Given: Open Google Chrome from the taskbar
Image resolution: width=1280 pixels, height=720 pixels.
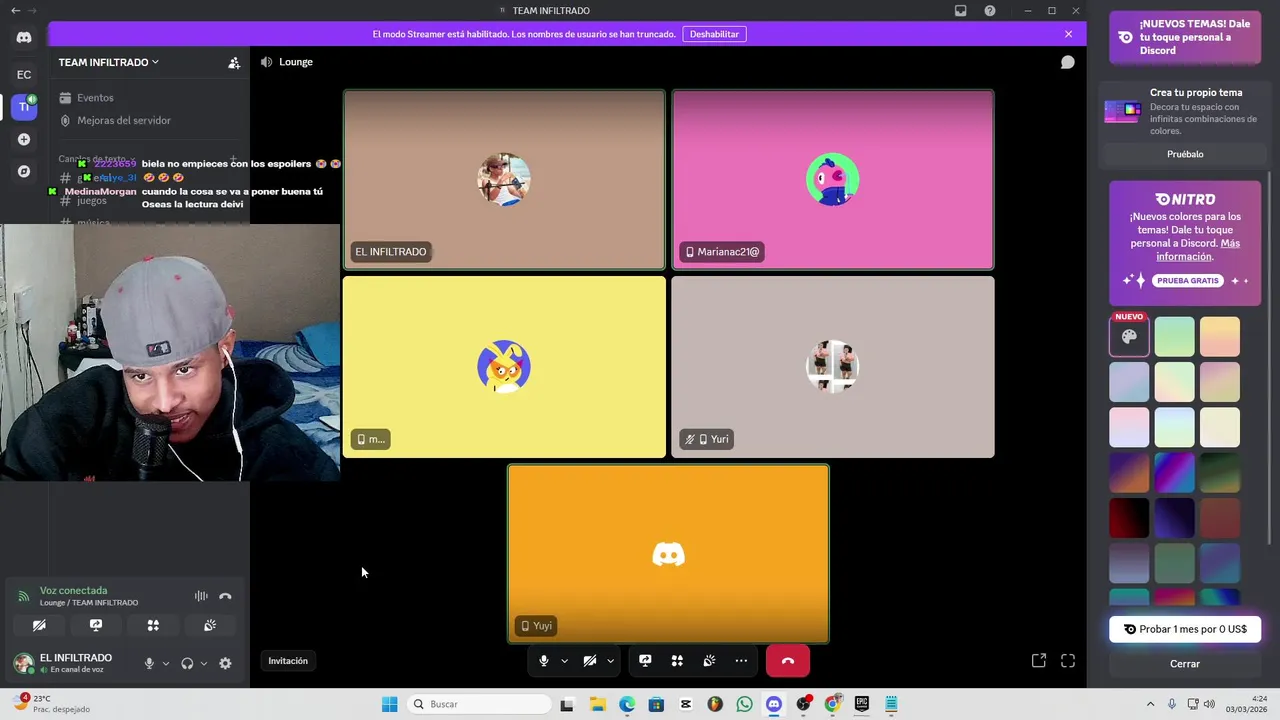Looking at the screenshot, I should (x=832, y=704).
